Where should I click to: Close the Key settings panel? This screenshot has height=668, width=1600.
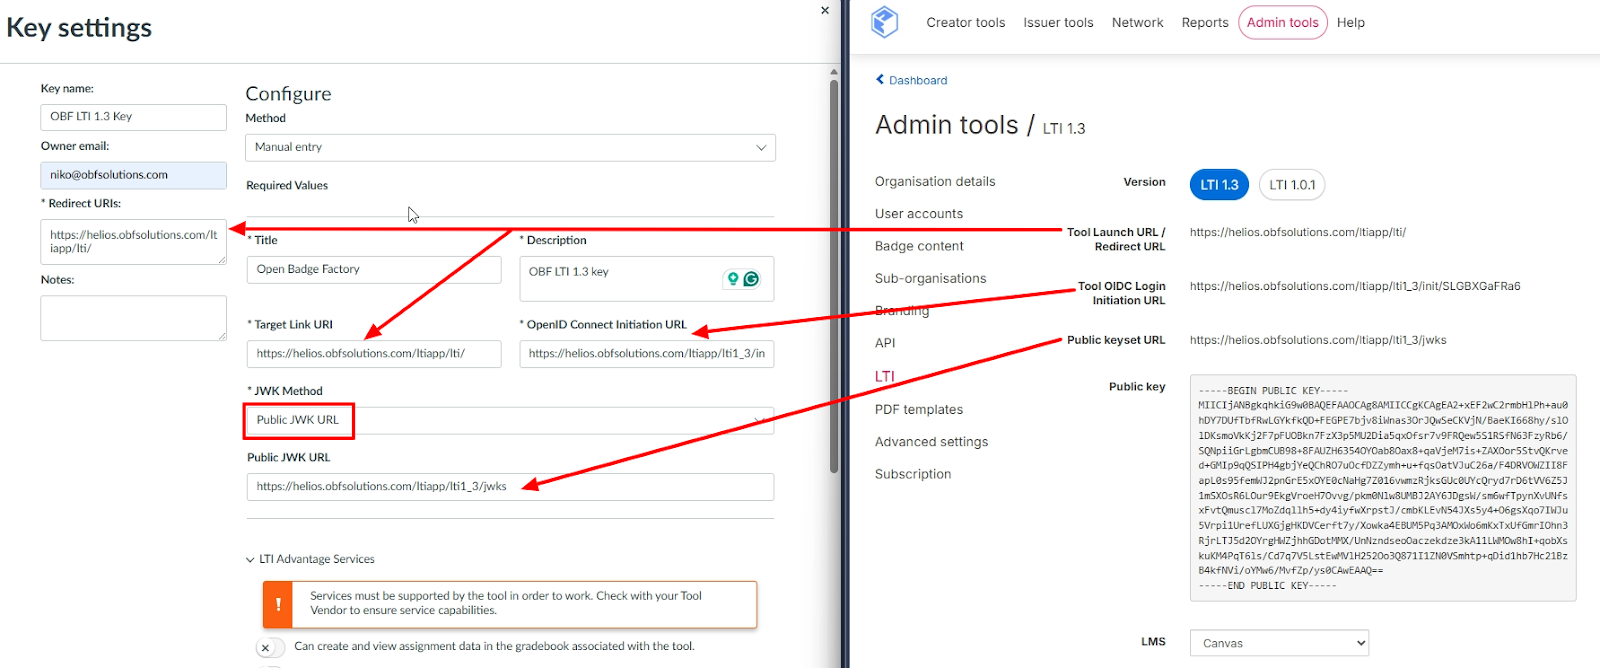pos(825,10)
